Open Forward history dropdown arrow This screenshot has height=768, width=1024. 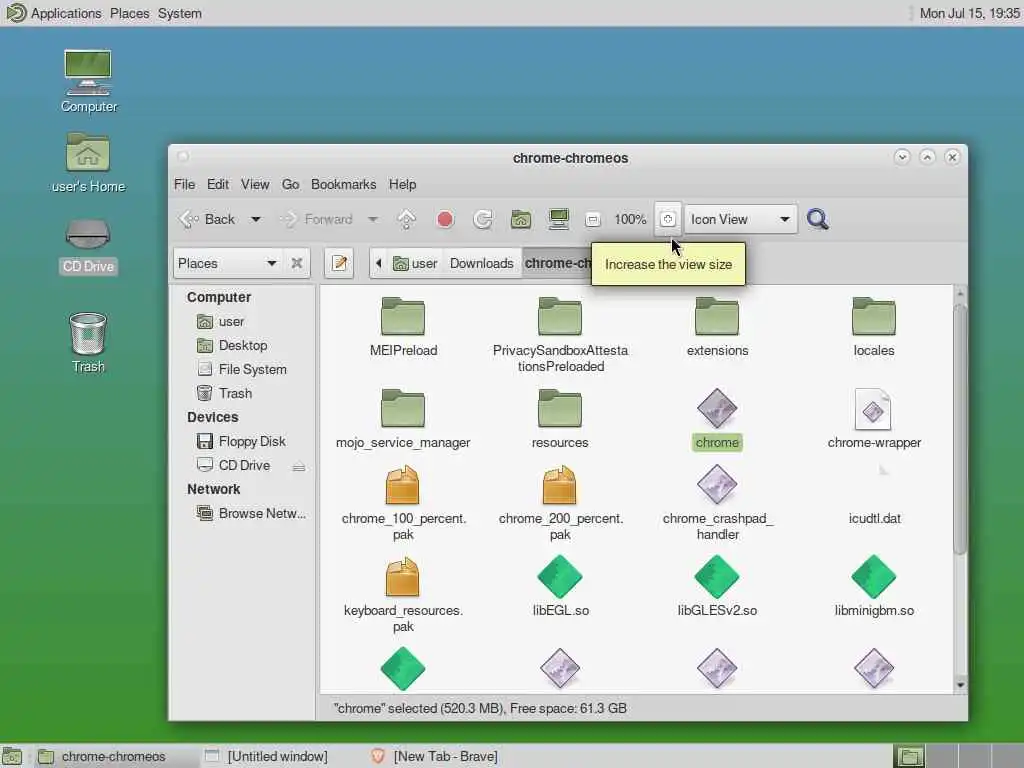[372, 219]
